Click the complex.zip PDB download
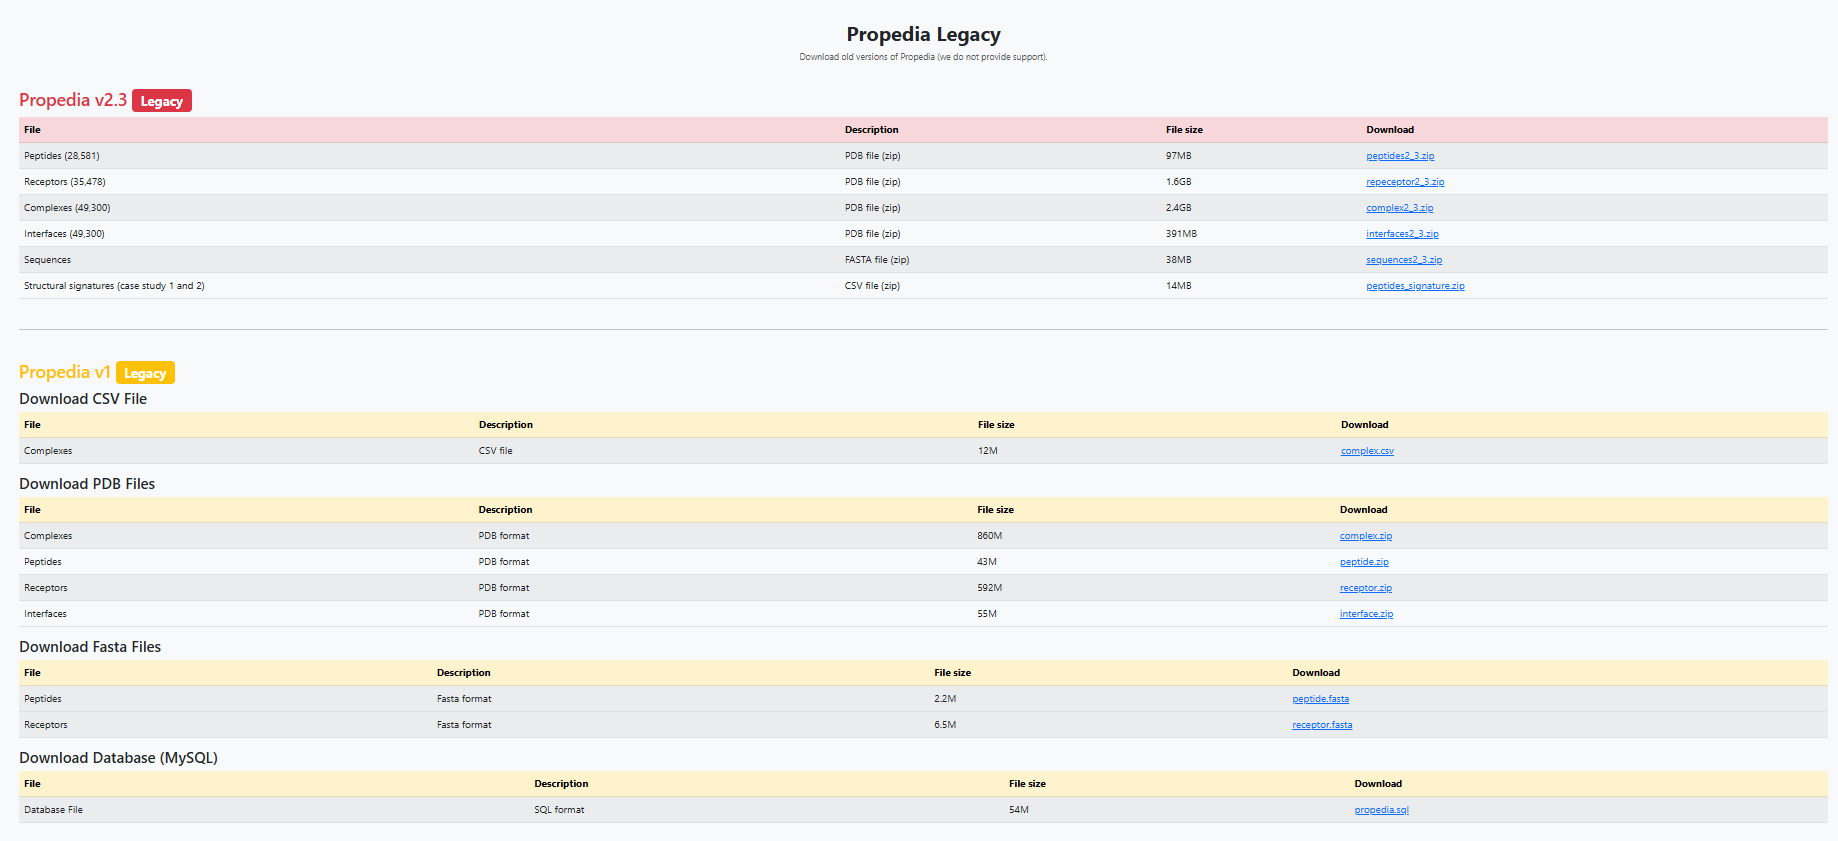This screenshot has width=1838, height=841. coord(1366,536)
